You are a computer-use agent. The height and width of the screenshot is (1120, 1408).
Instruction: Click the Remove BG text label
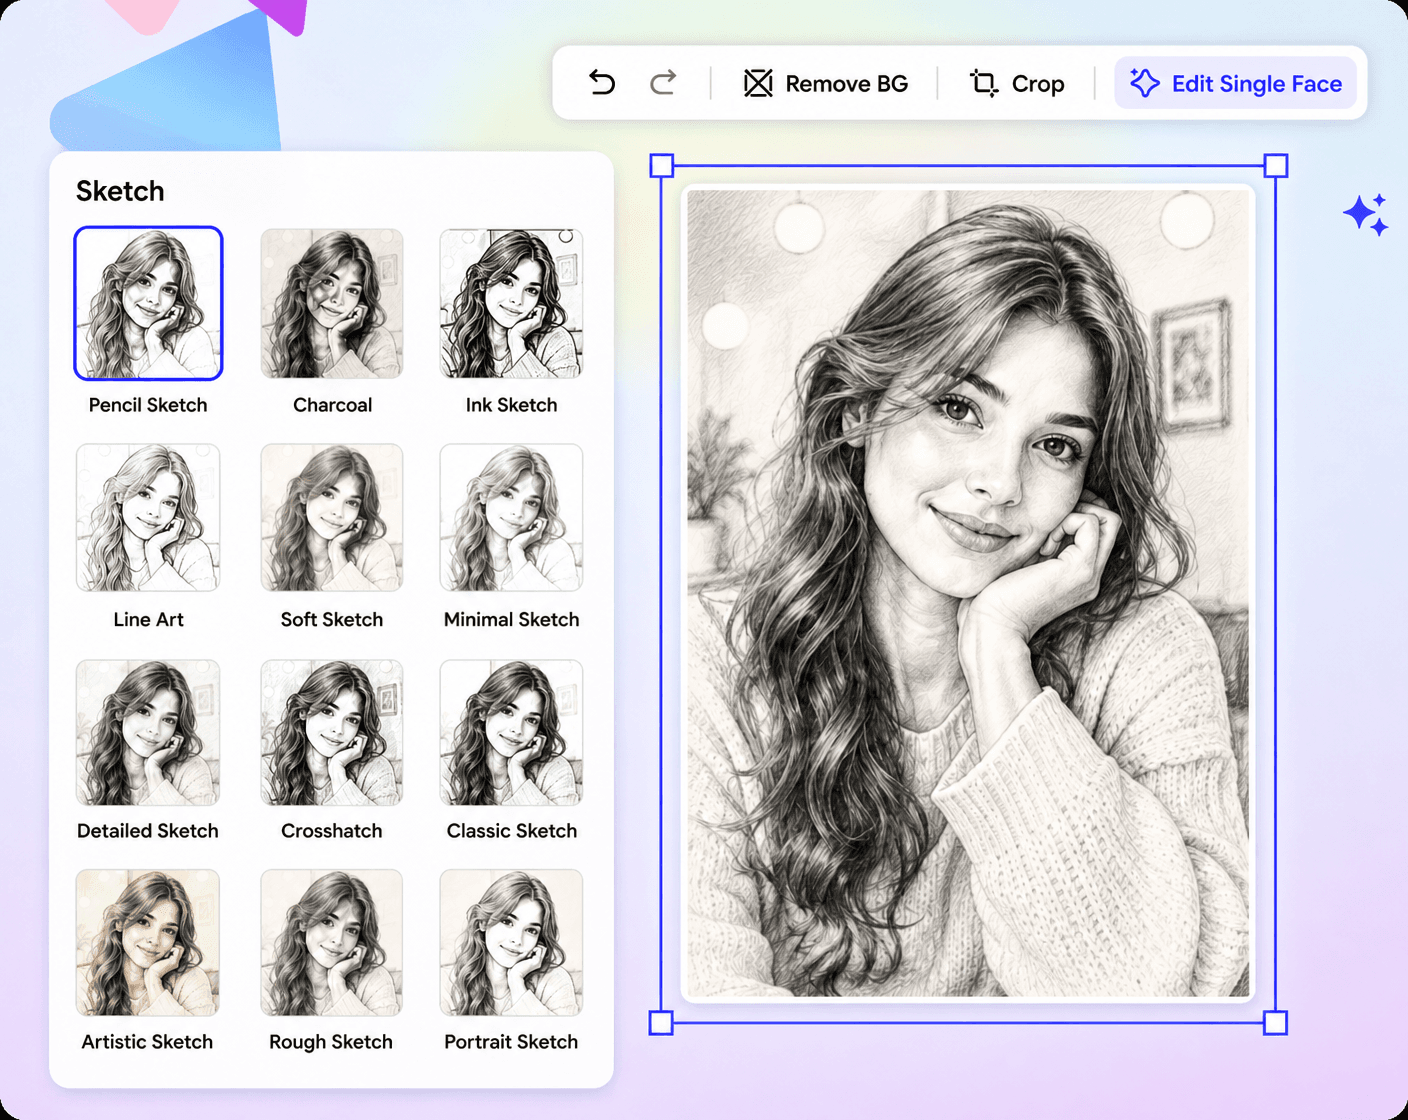click(x=847, y=84)
